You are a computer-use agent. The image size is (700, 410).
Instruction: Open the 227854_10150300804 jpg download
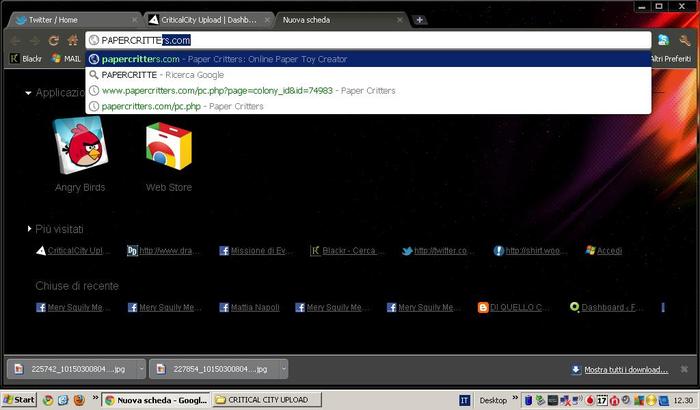214,369
